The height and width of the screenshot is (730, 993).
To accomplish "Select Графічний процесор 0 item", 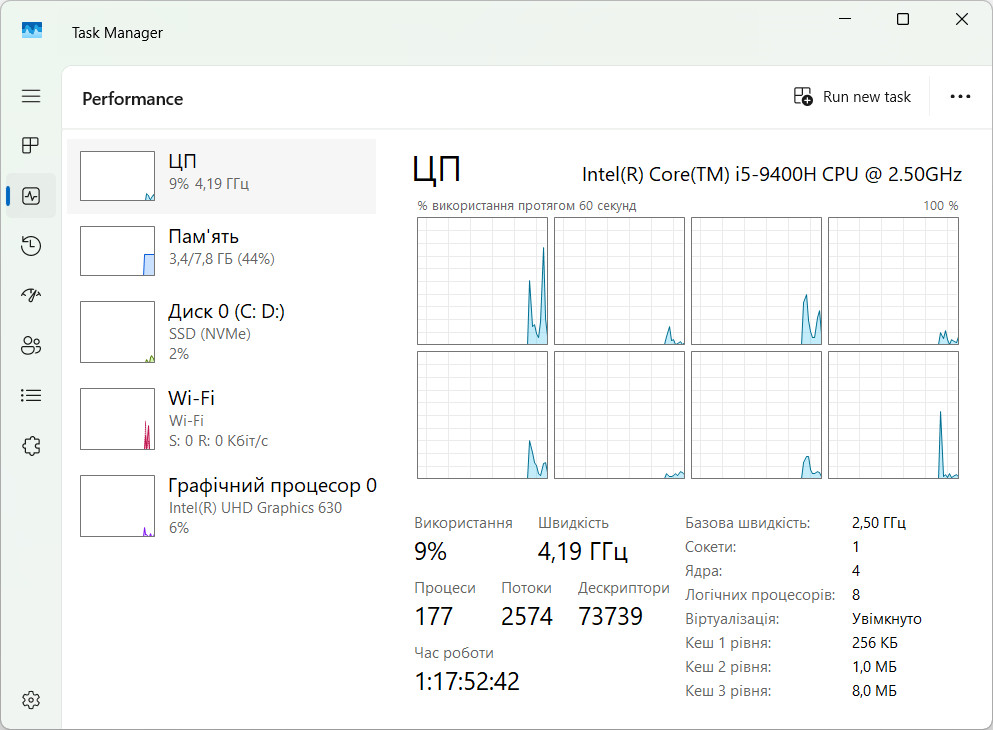I will 222,505.
